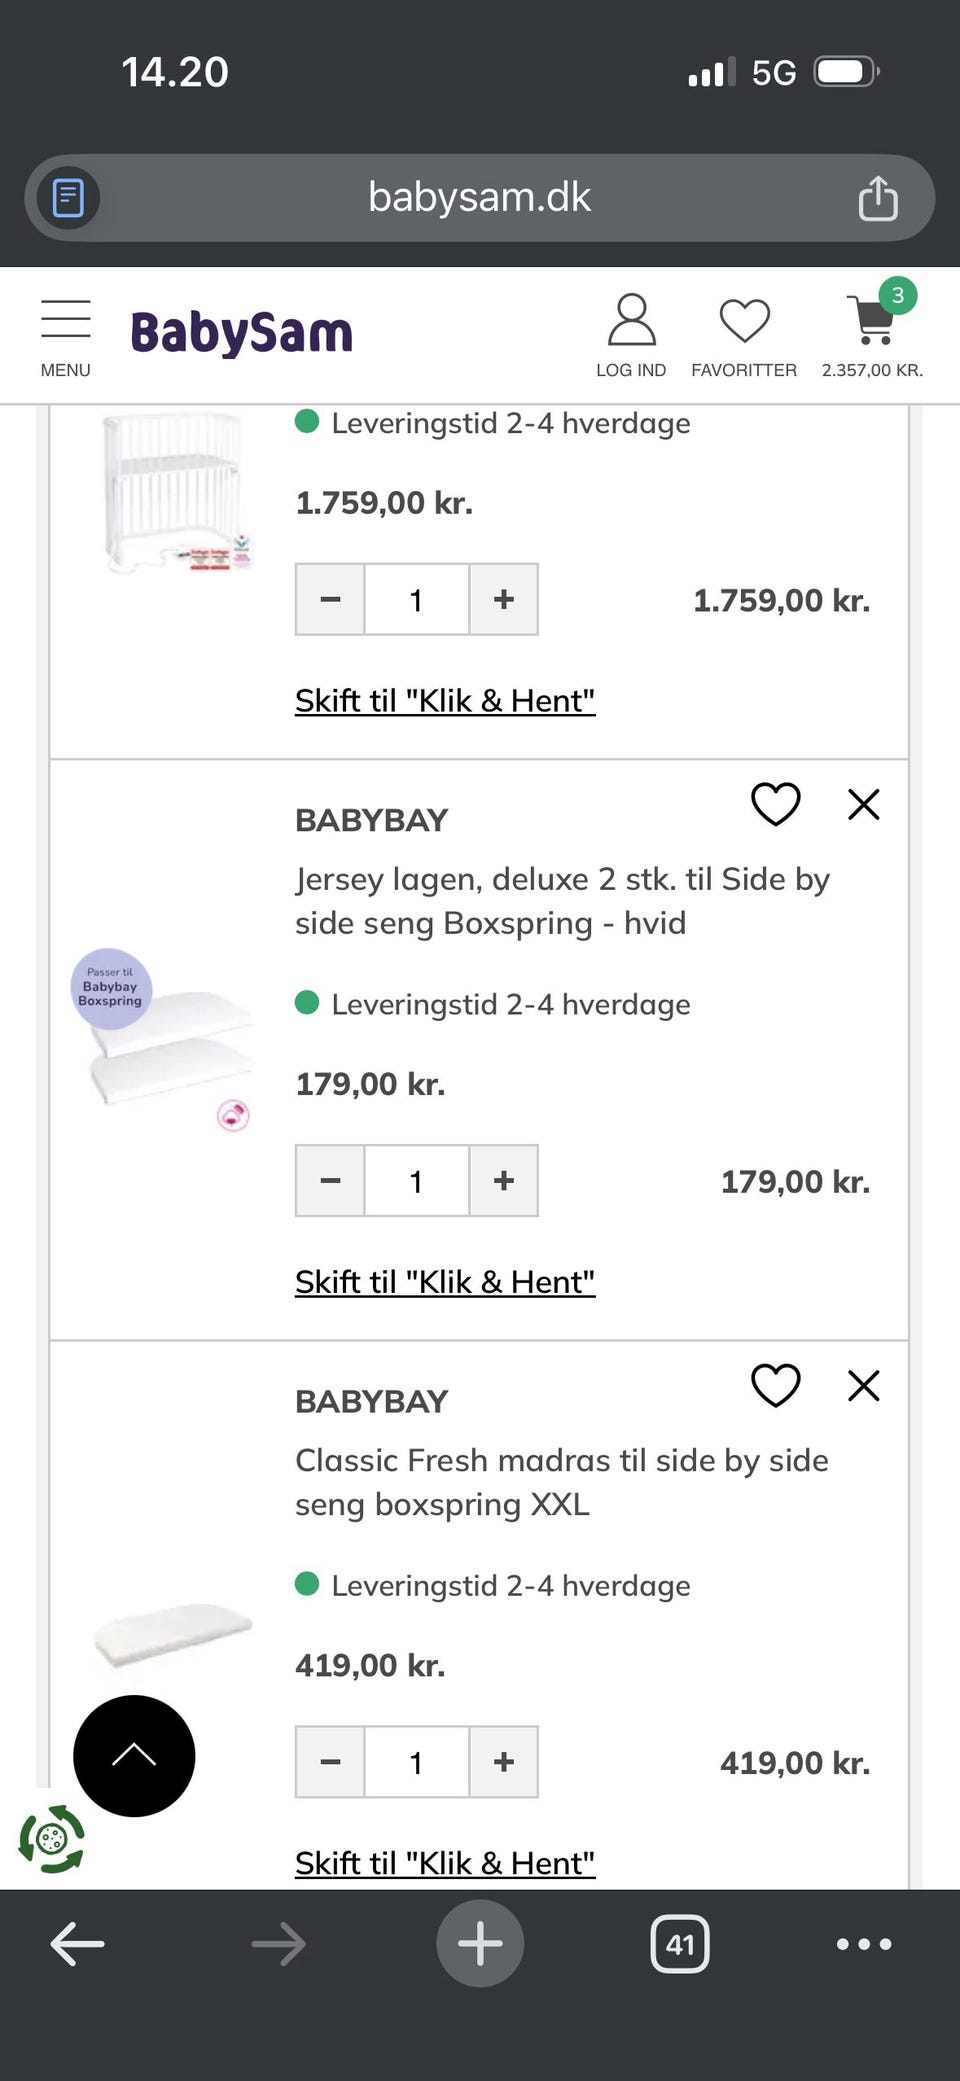Viewport: 960px width, 2081px height.
Task: Click Skift til Klik & Hent for Jersey lagen
Action: point(445,1281)
